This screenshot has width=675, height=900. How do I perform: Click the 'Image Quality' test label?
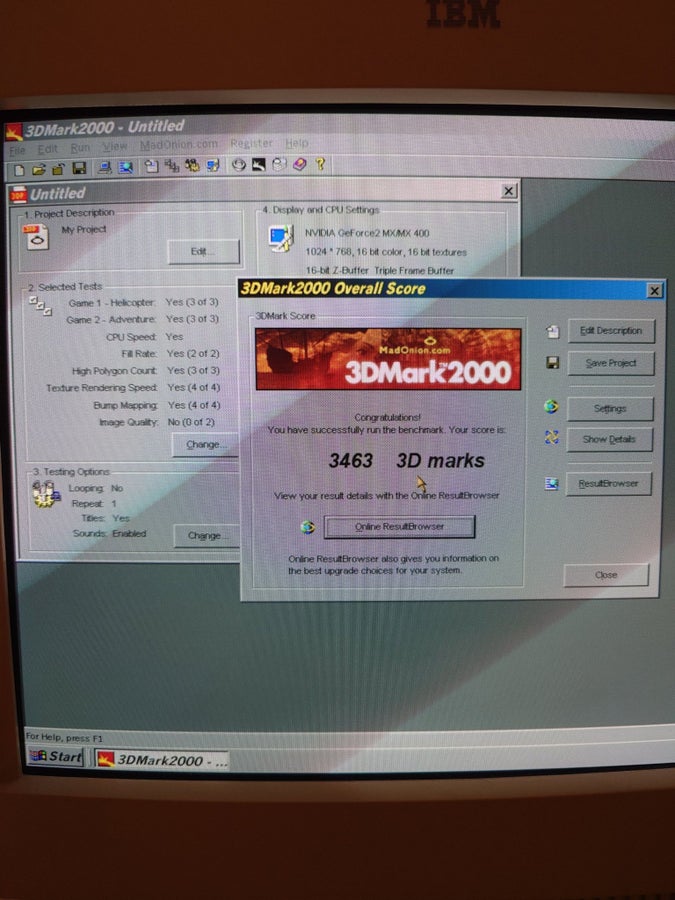tap(129, 422)
